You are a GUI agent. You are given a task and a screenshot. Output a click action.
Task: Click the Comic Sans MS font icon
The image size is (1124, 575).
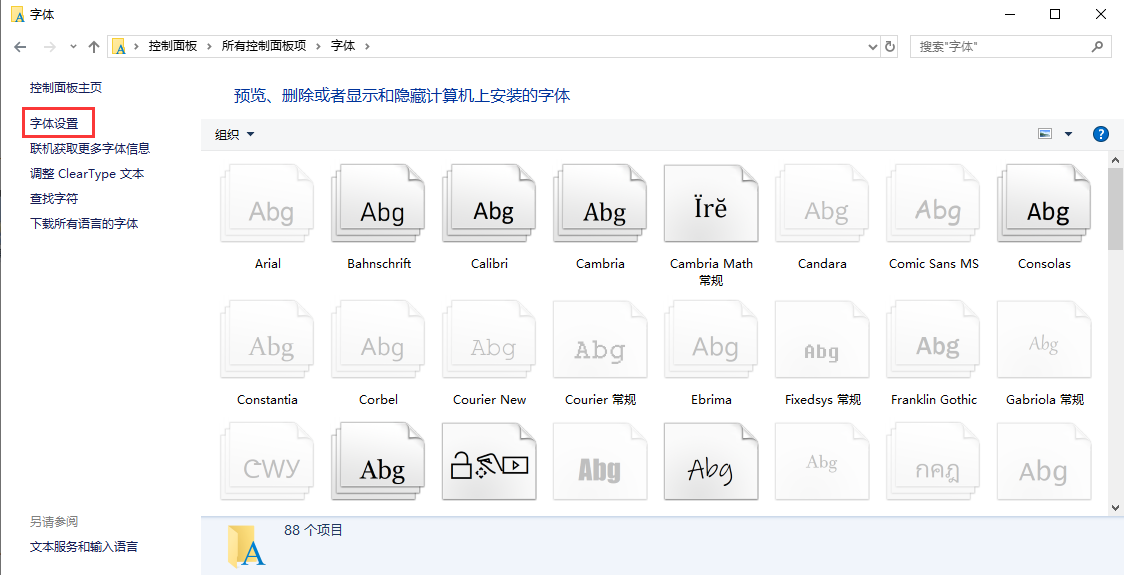(933, 206)
